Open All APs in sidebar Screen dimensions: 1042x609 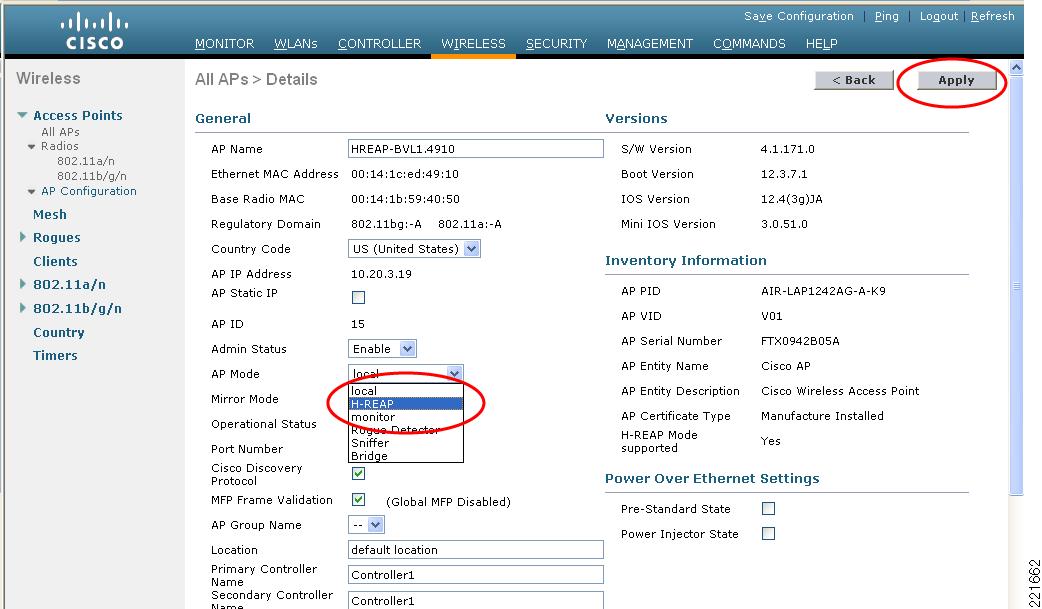(x=60, y=132)
